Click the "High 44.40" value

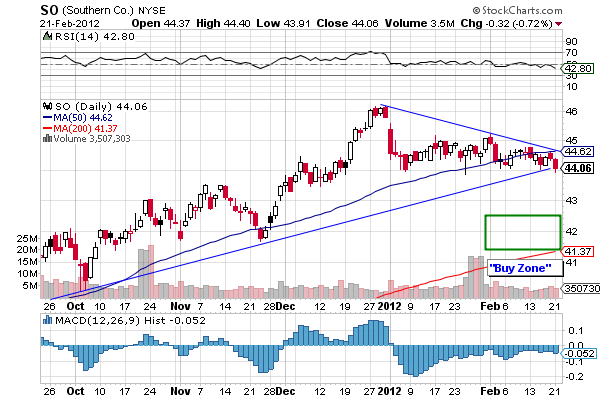click(223, 23)
